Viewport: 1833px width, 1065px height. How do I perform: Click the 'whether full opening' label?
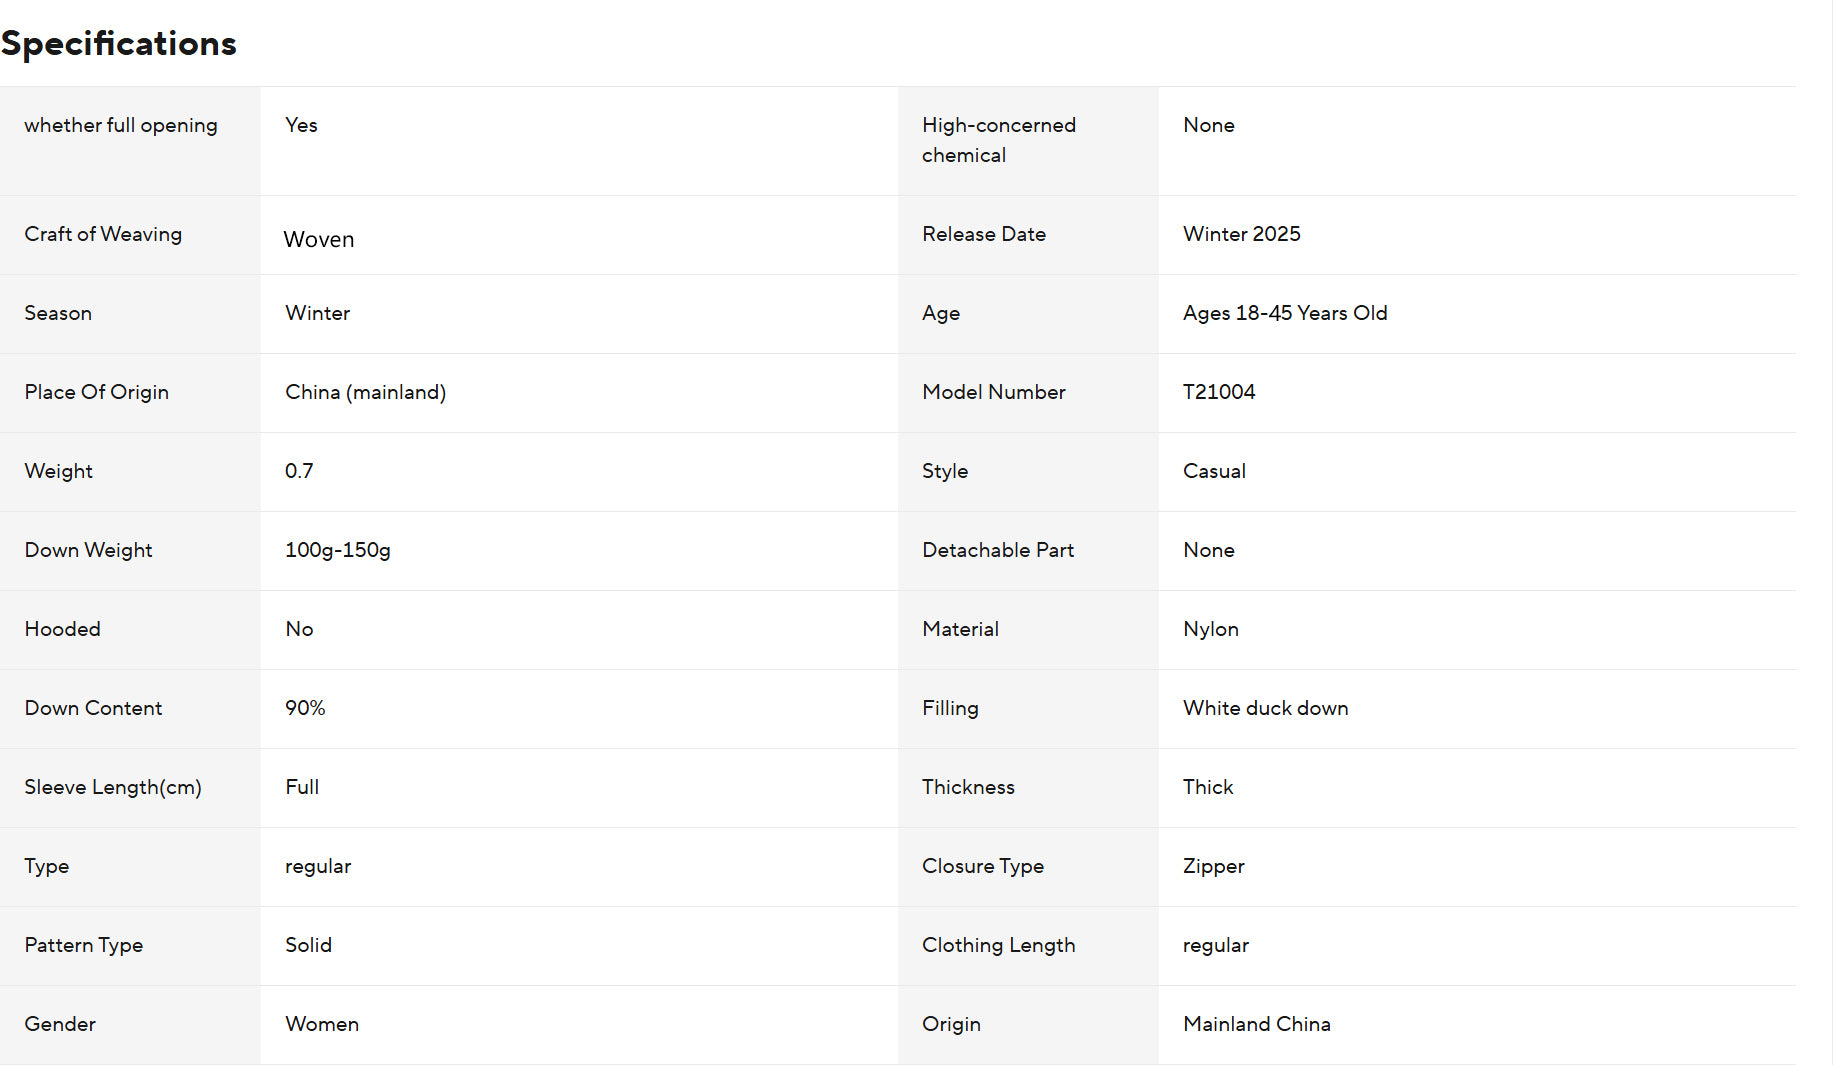click(121, 125)
